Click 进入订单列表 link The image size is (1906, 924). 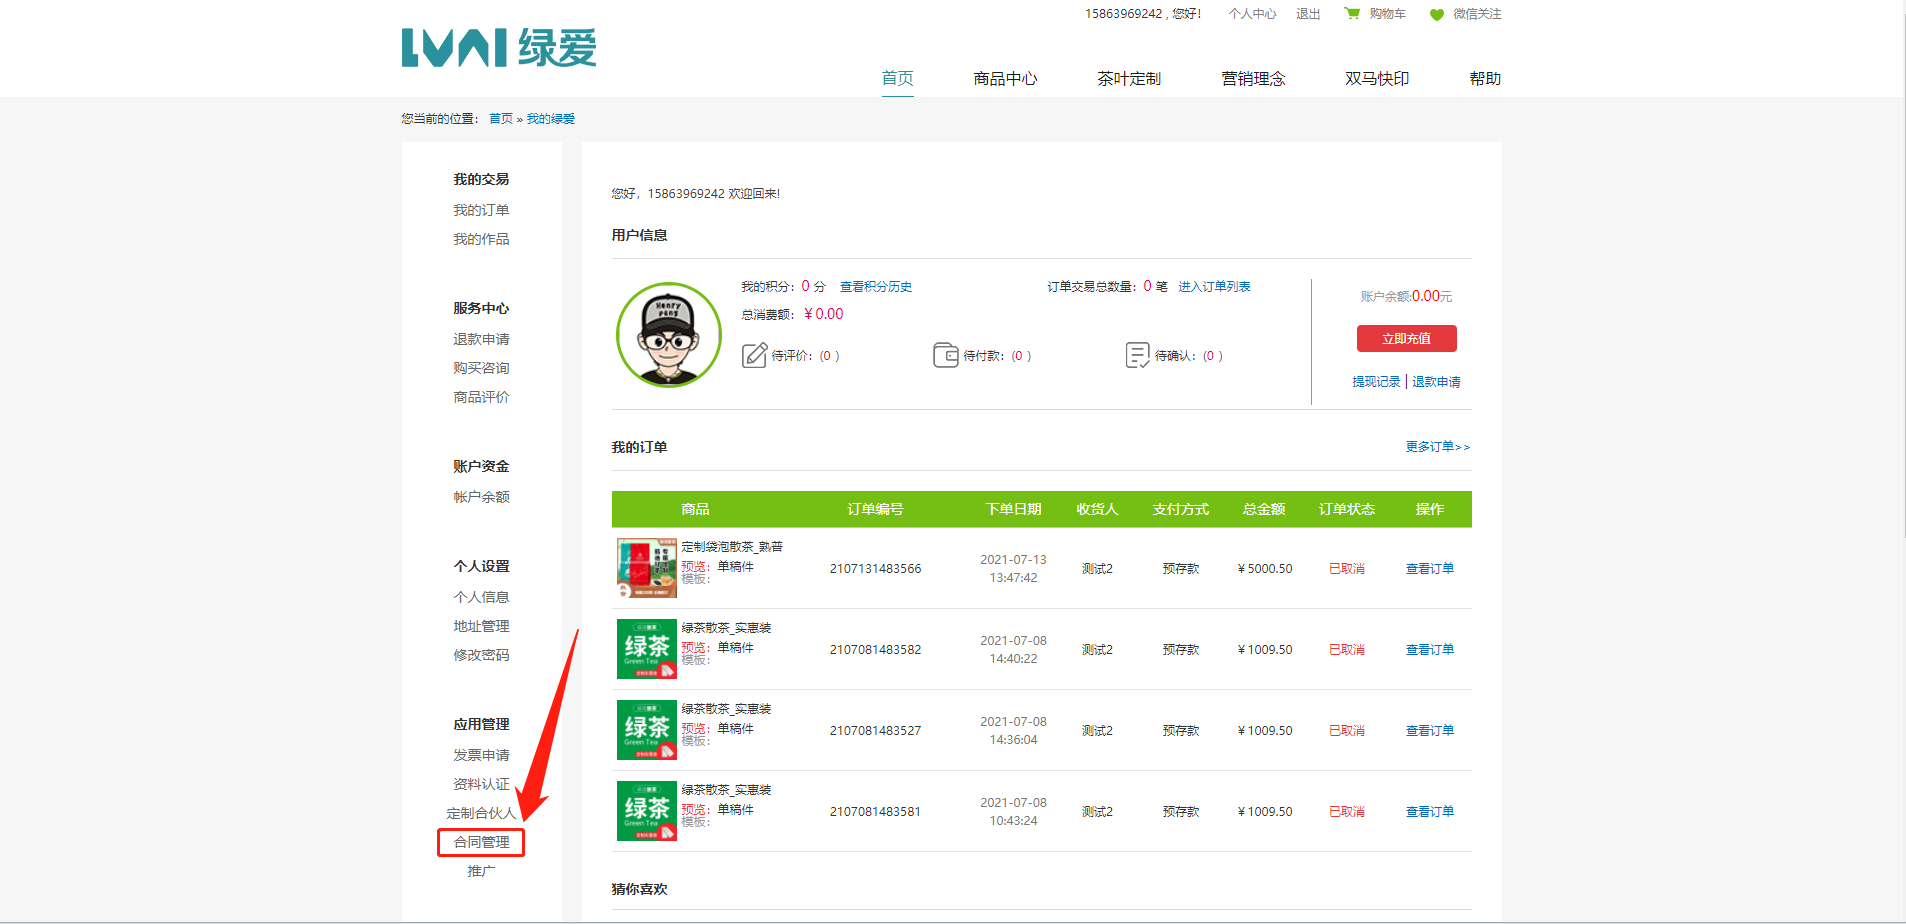(1213, 287)
